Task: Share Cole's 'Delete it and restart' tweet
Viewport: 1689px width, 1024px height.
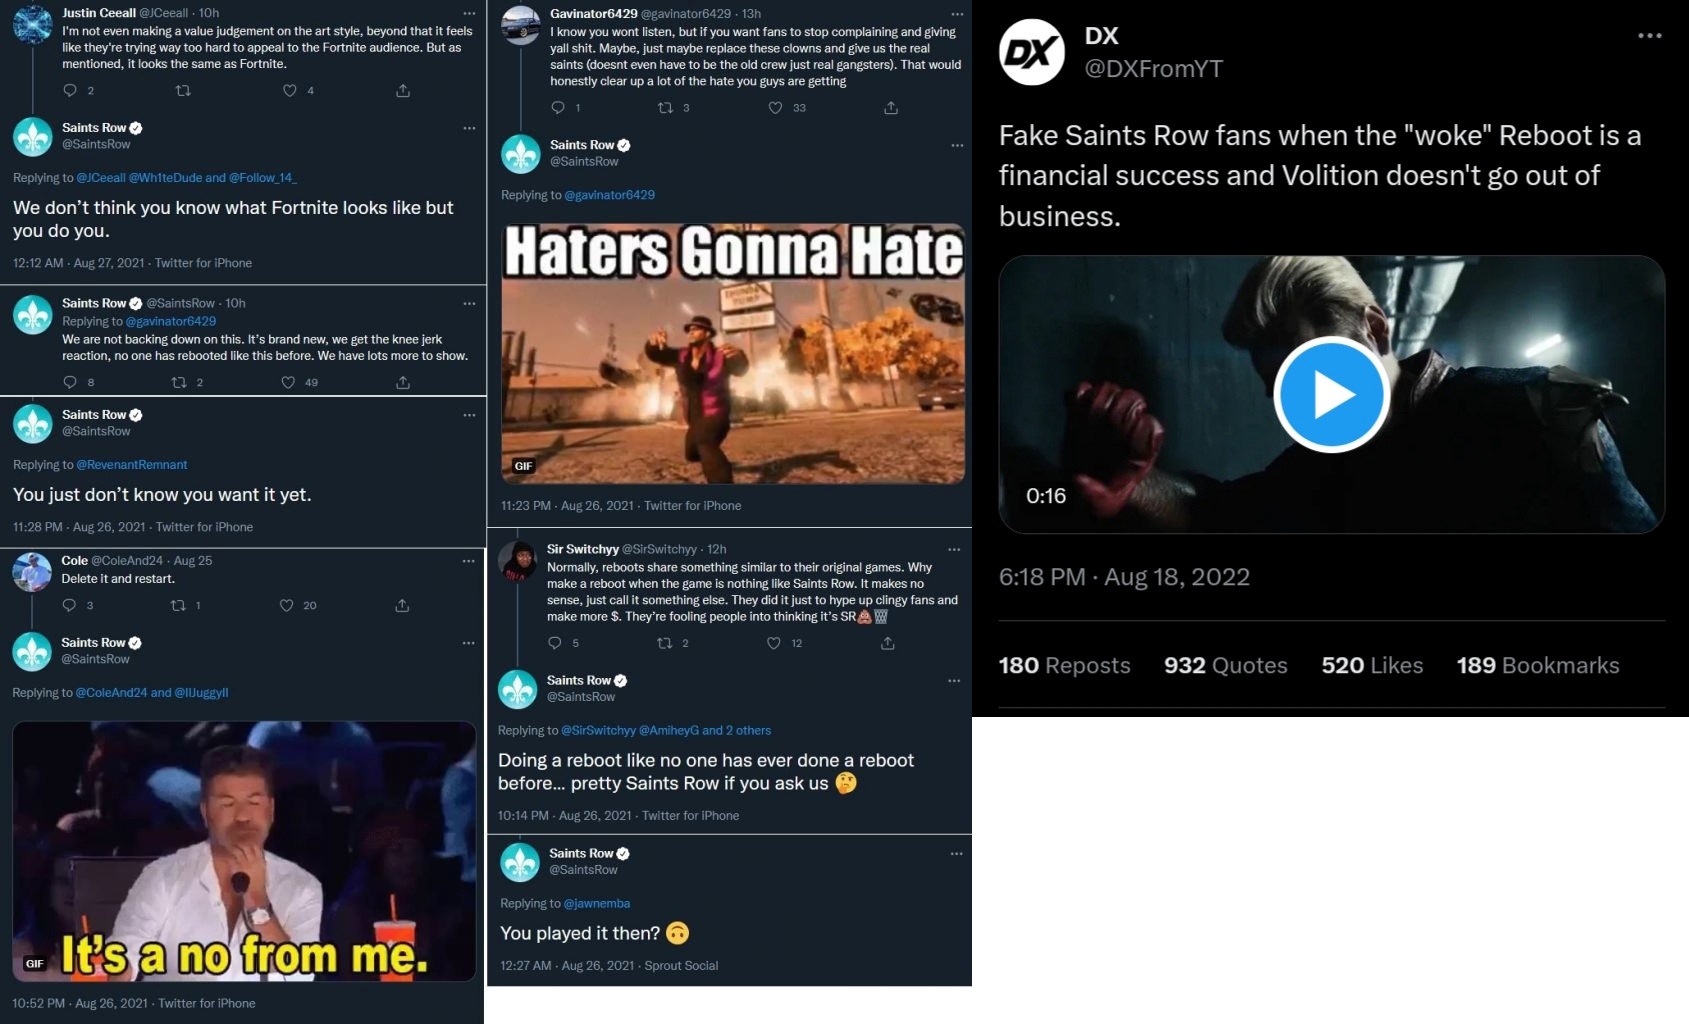Action: click(x=402, y=605)
